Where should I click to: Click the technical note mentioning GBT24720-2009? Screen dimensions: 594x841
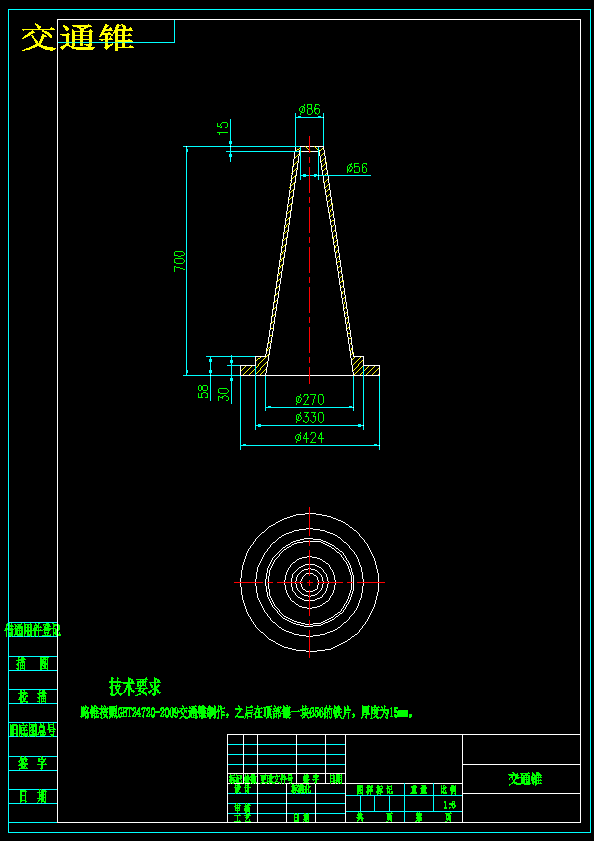click(x=247, y=713)
